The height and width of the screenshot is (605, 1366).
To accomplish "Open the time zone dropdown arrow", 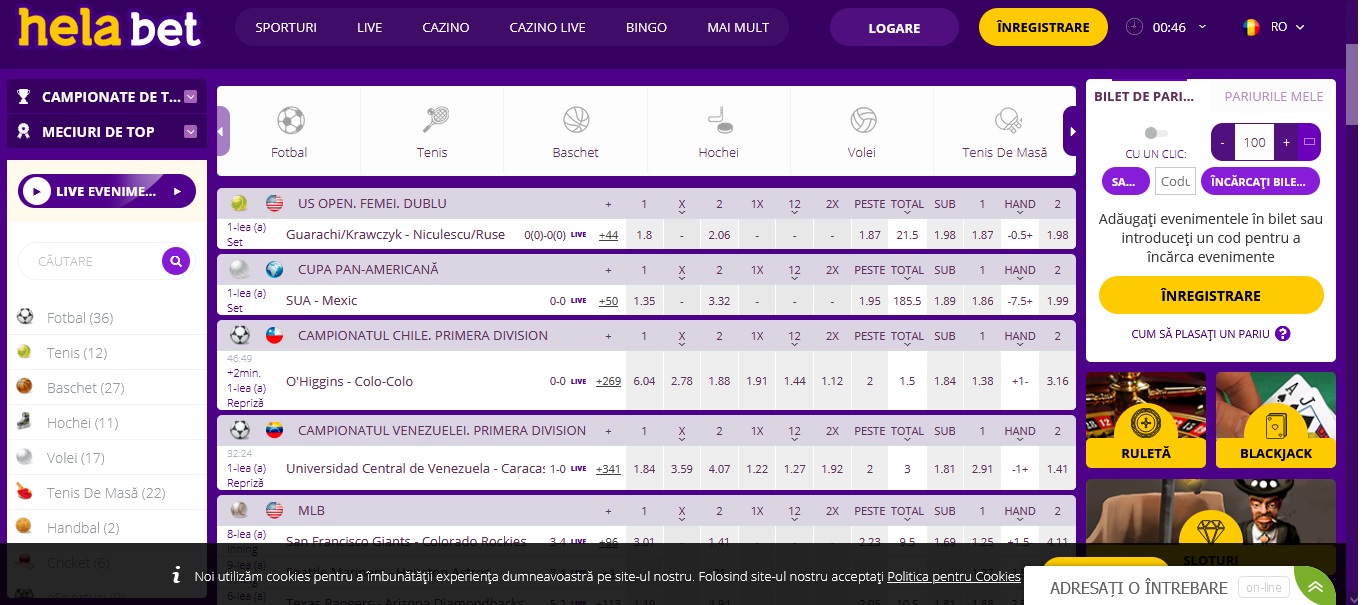I will click(1202, 27).
